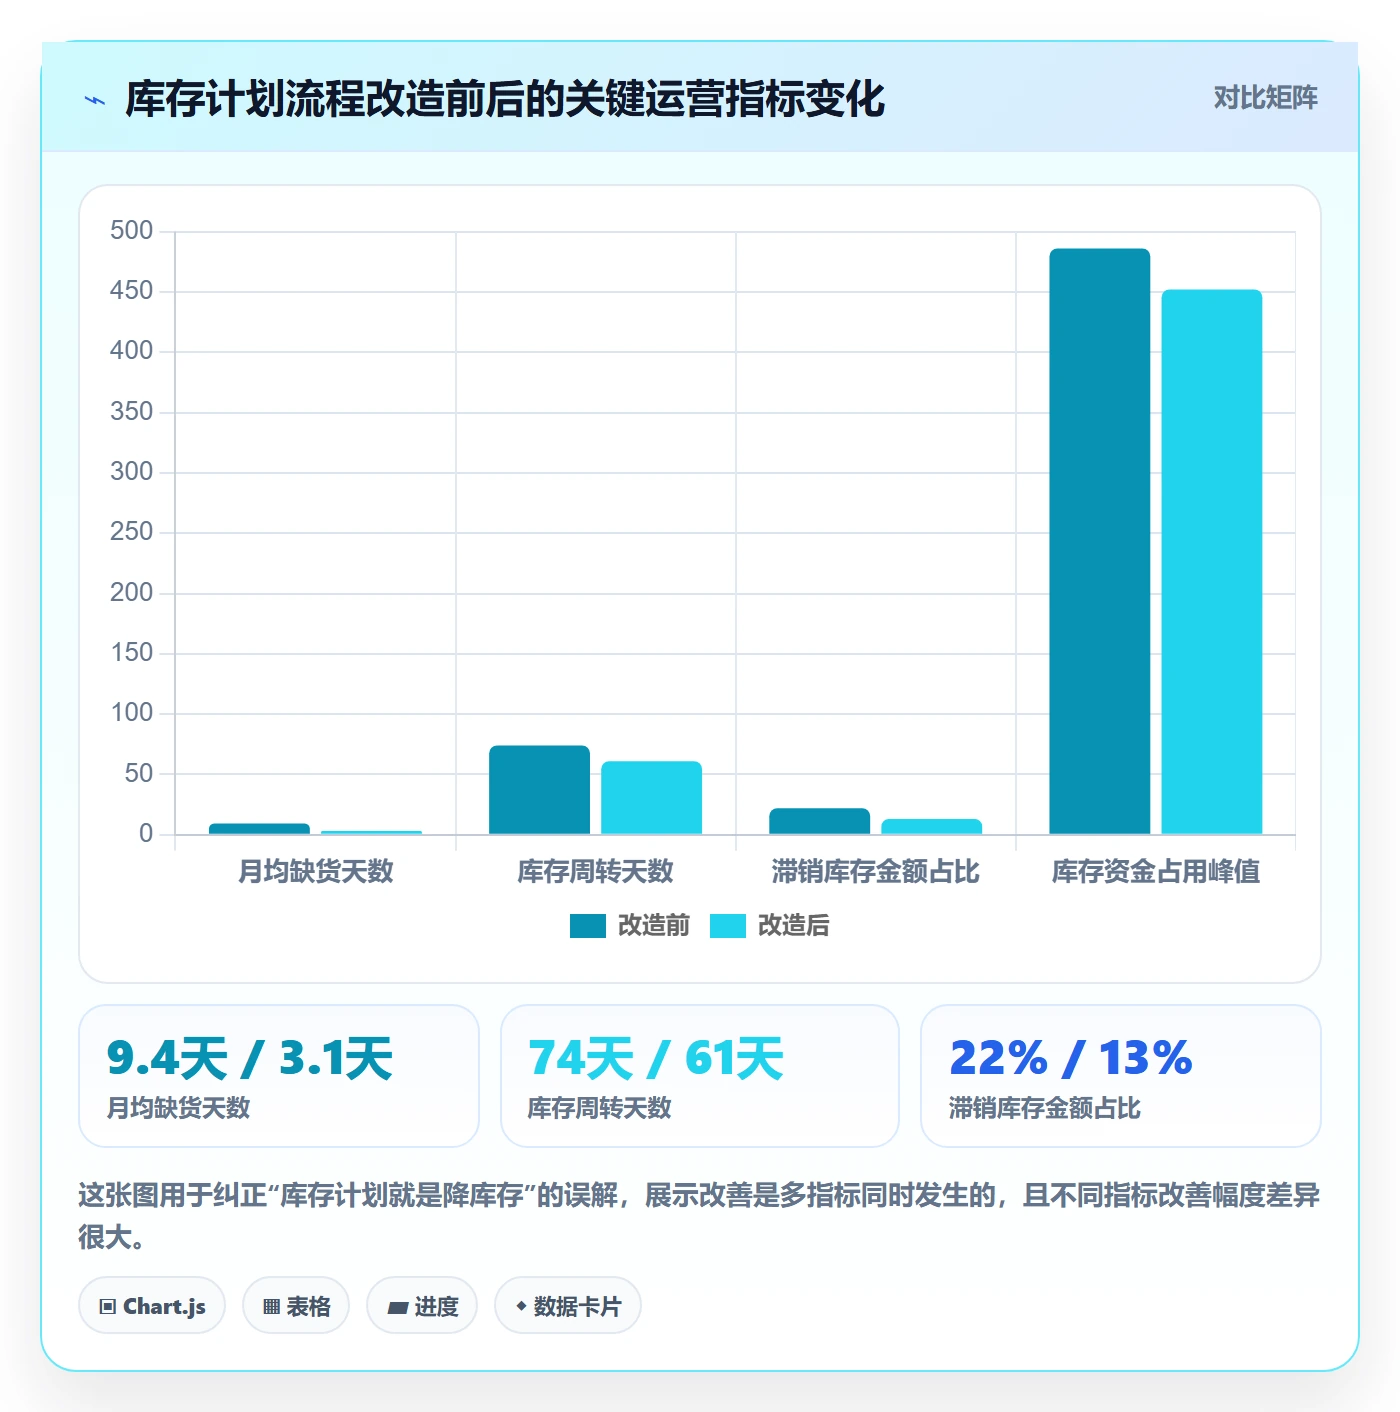Viewport: 1400px width, 1412px height.
Task: Click the 滞销库存金额占比 改造后 bar
Action: pos(932,826)
